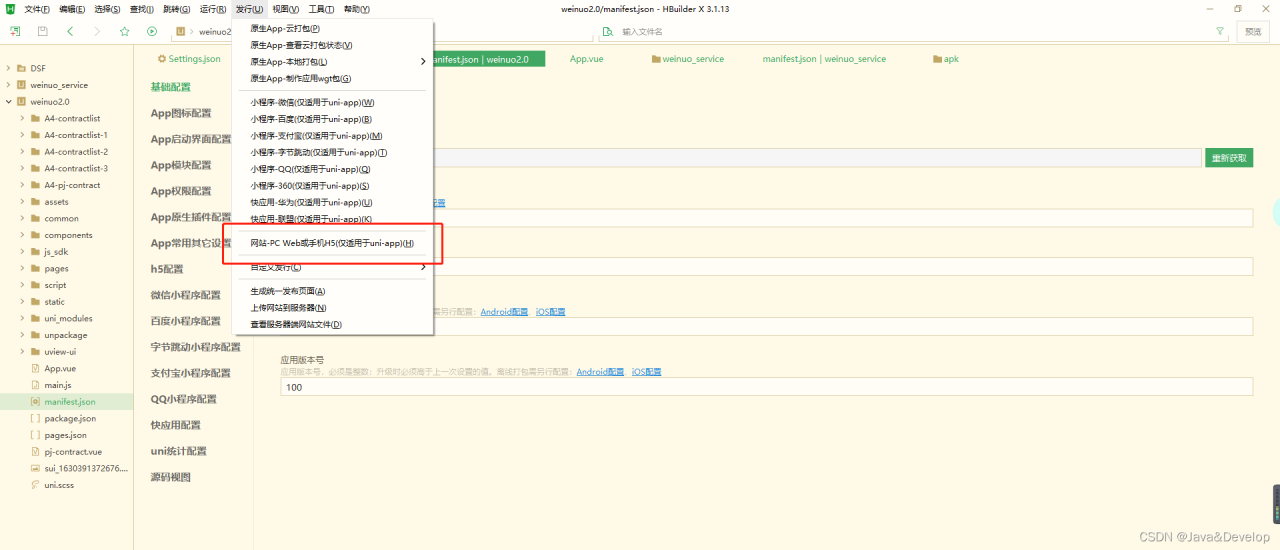Click the weinuo_service project icon
This screenshot has height=550, width=1280.
21,85
